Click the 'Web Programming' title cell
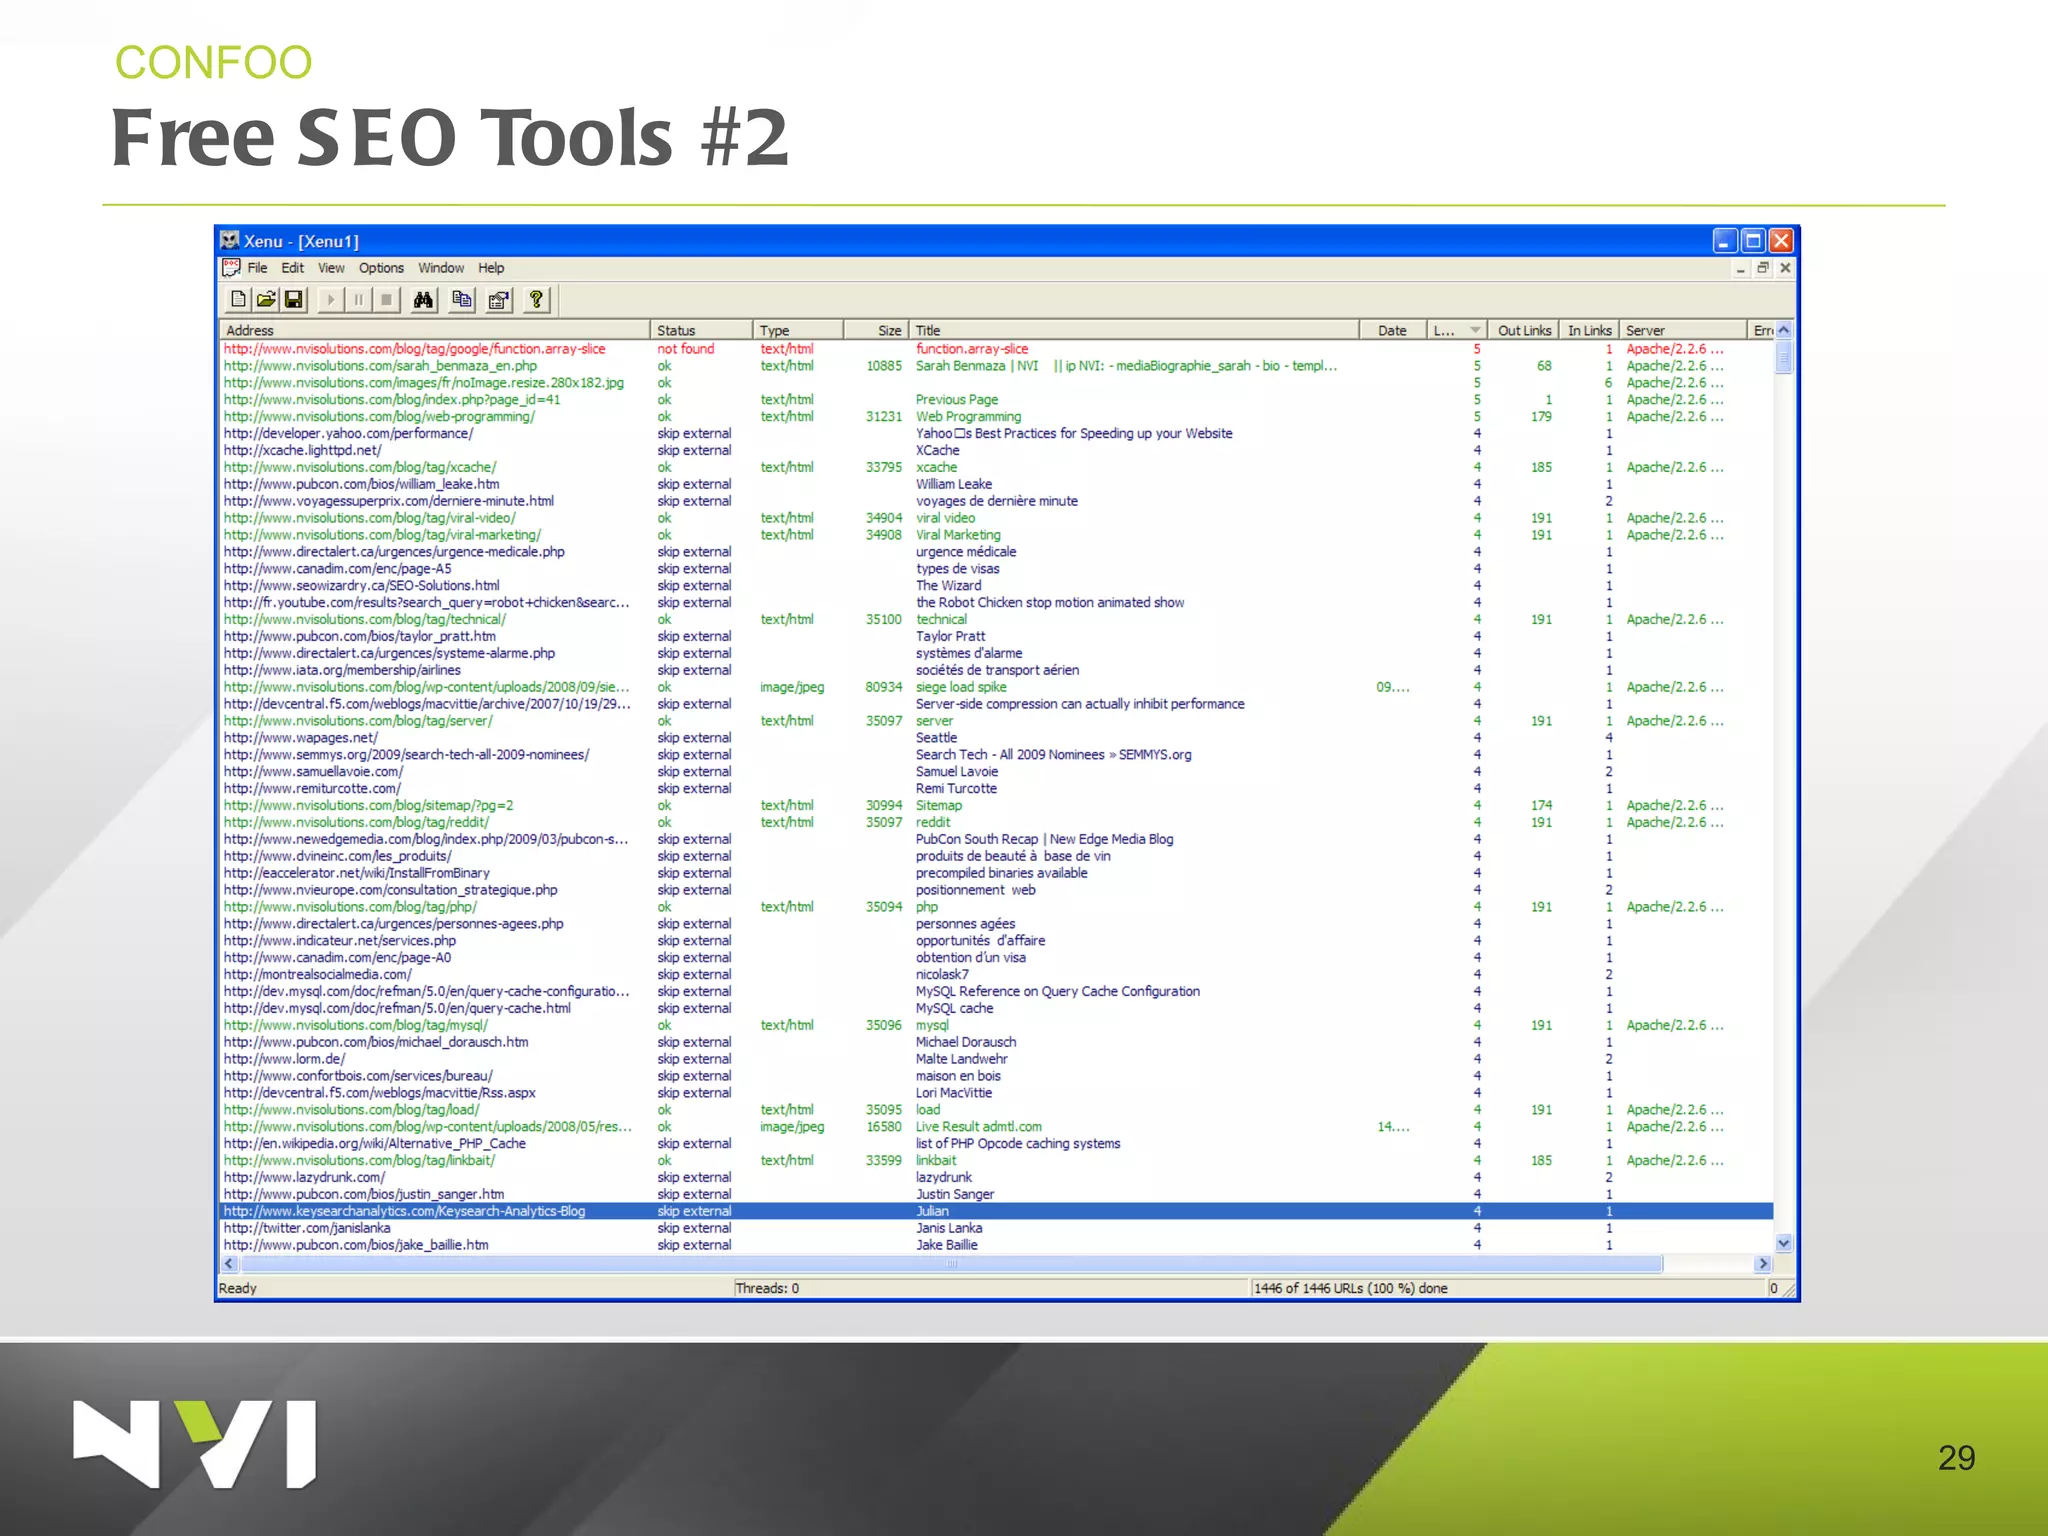 (968, 416)
